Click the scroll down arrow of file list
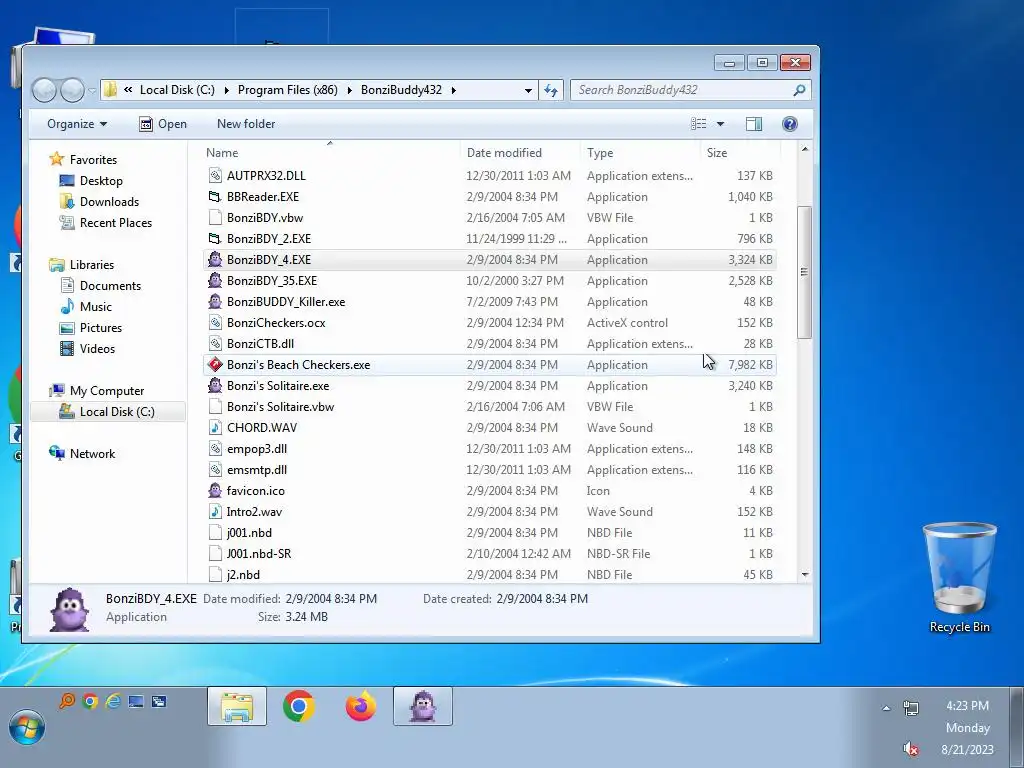This screenshot has height=768, width=1024. pyautogui.click(x=805, y=575)
